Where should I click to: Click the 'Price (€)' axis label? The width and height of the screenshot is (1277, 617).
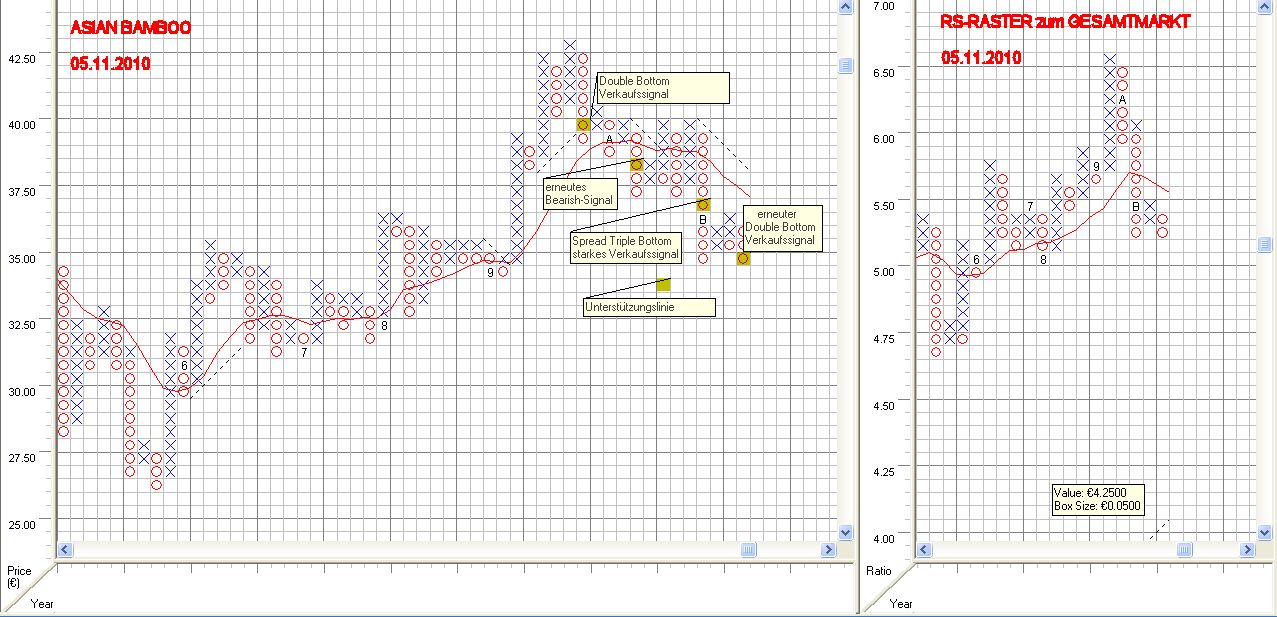[18, 577]
